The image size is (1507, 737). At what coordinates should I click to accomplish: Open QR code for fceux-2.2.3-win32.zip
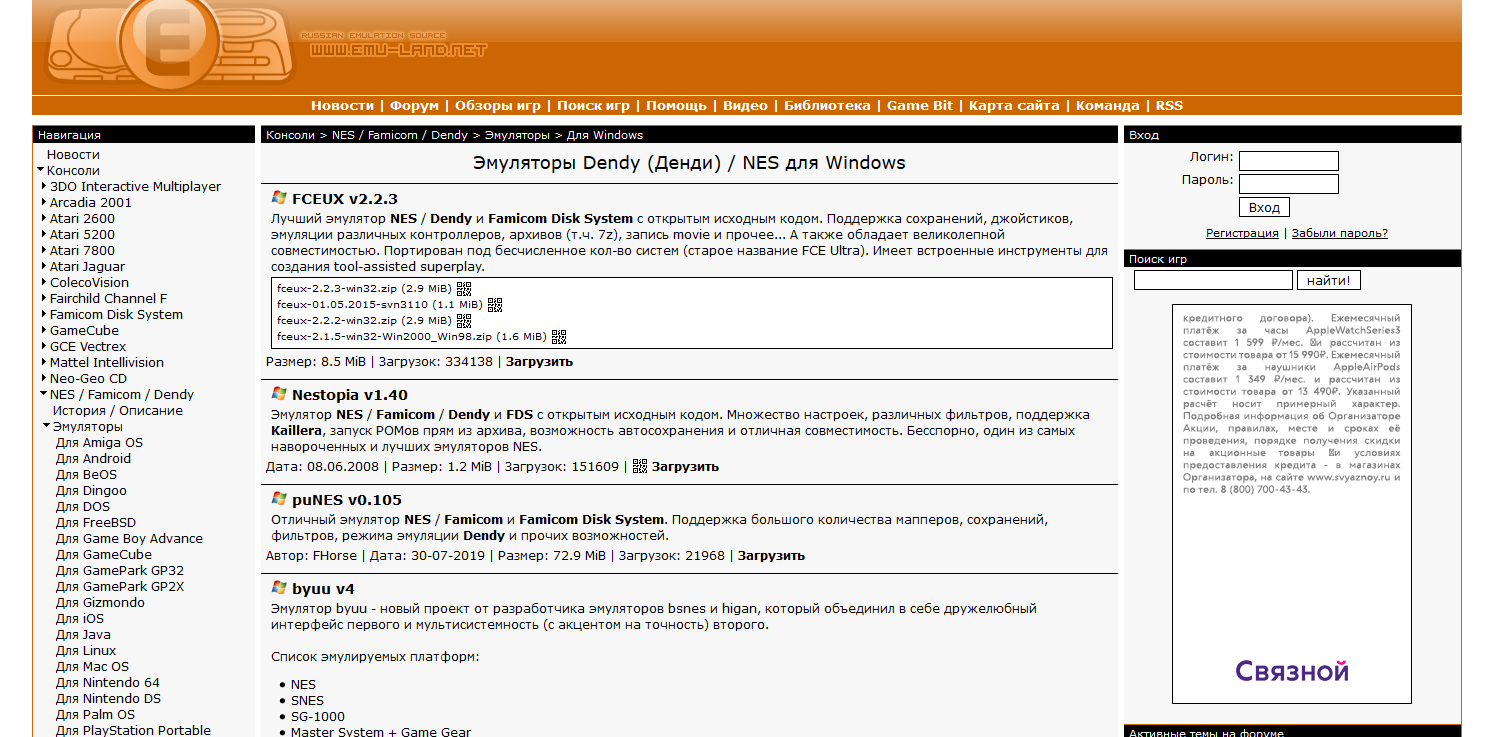click(x=463, y=288)
